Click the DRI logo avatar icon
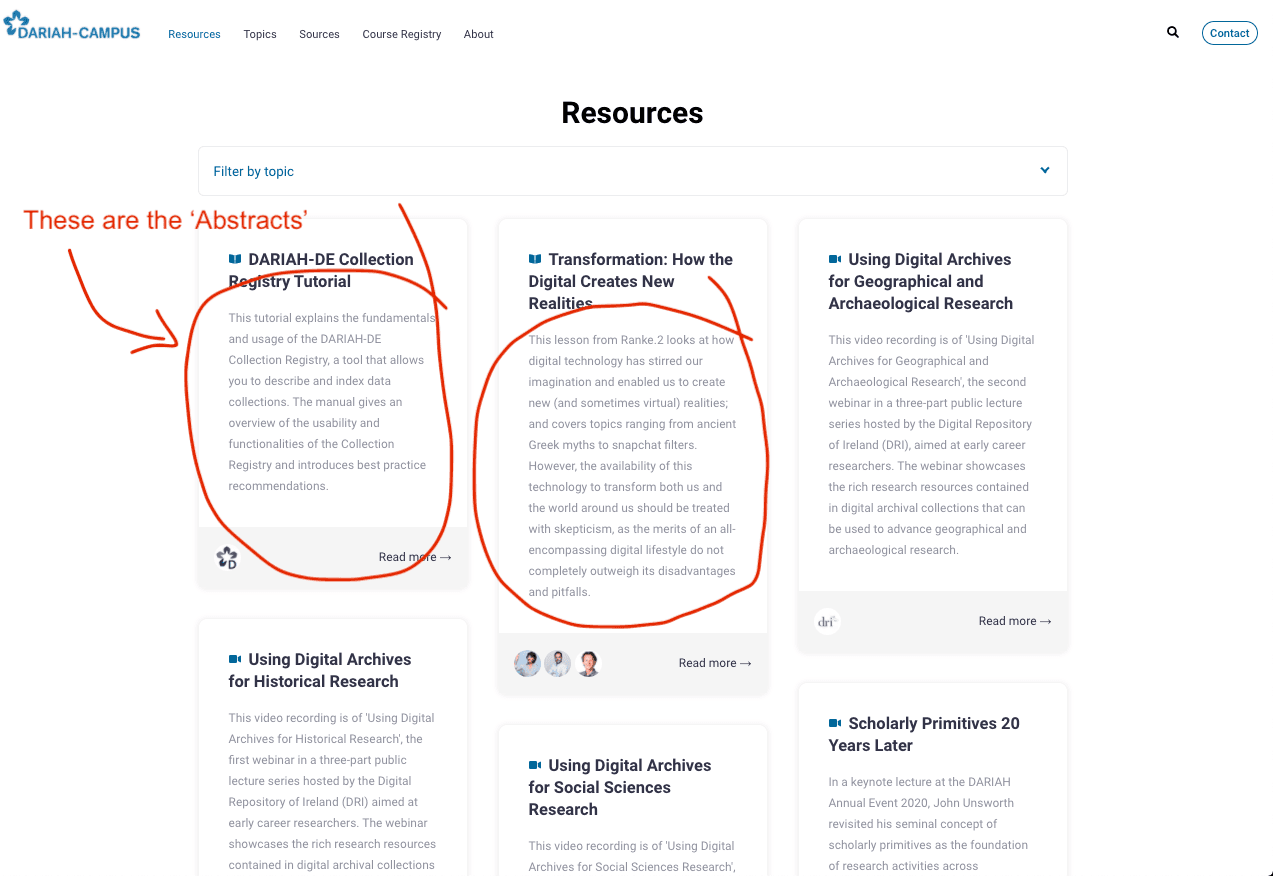1273x876 pixels. (x=826, y=622)
